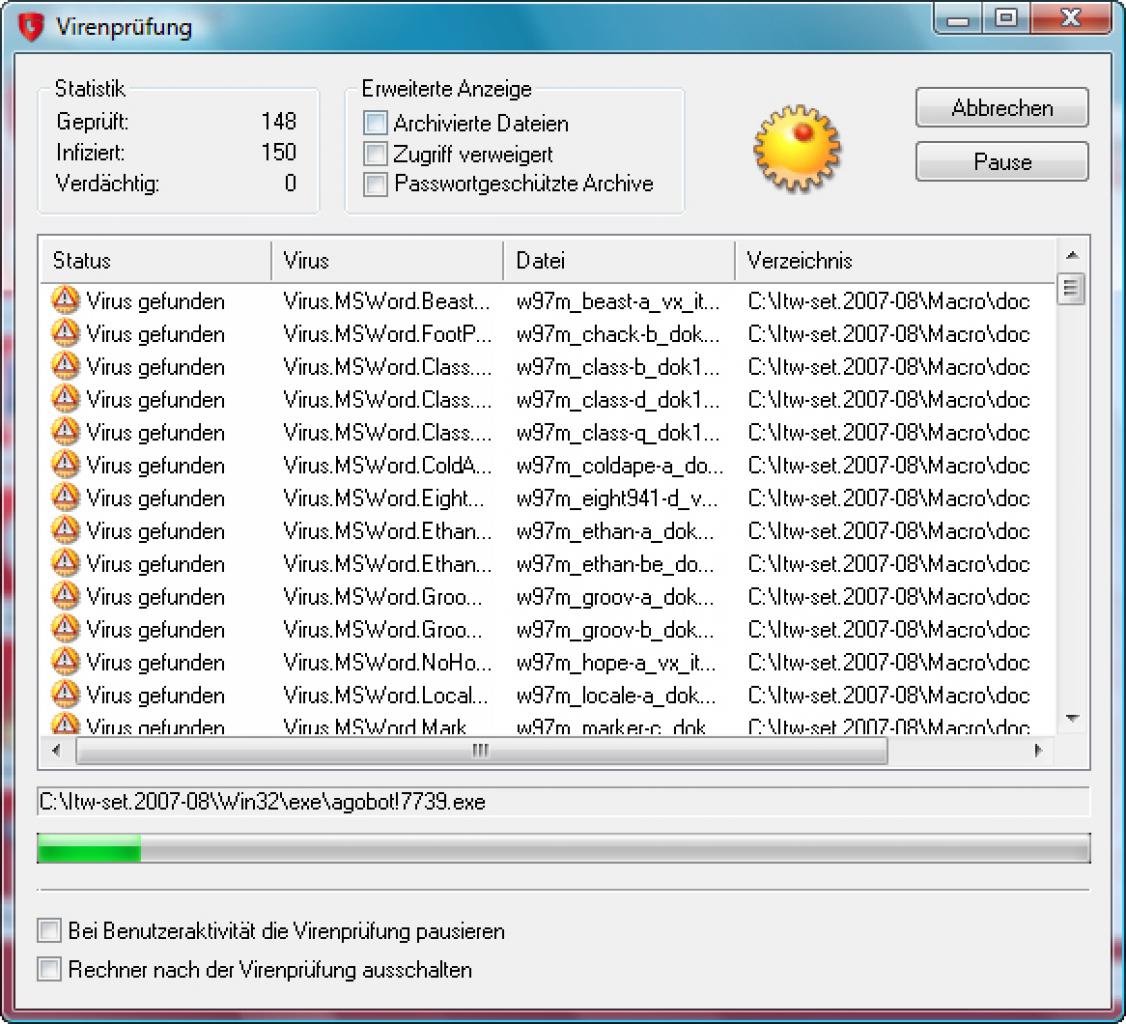Screen dimensions: 1126x1024
Task: Click the horizontal scrollbar right arrow
Action: pyautogui.click(x=1038, y=750)
